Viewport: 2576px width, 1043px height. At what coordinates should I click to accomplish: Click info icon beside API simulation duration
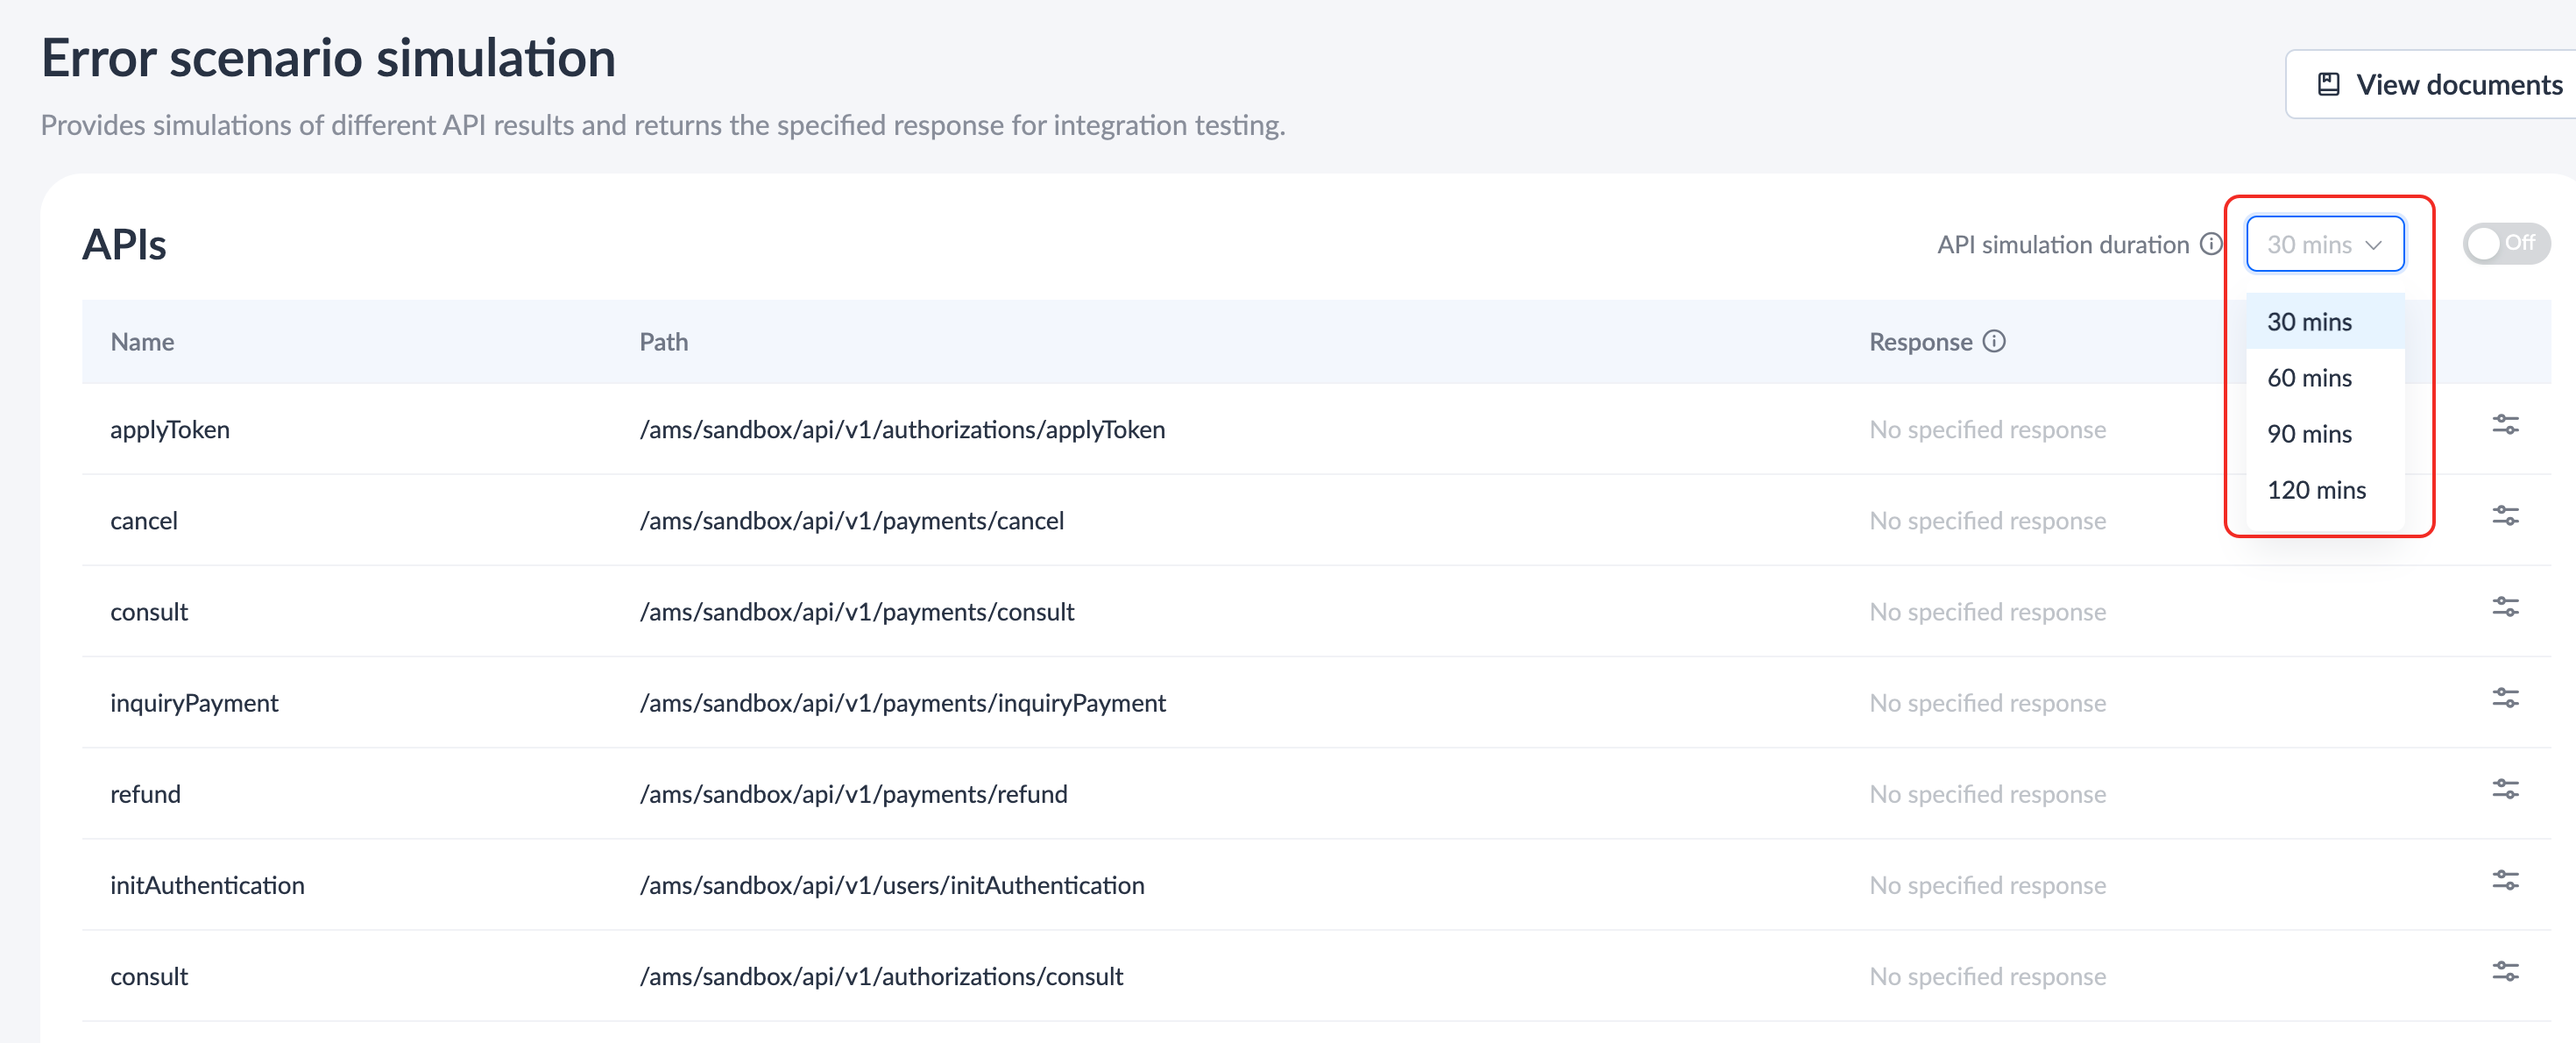2211,244
